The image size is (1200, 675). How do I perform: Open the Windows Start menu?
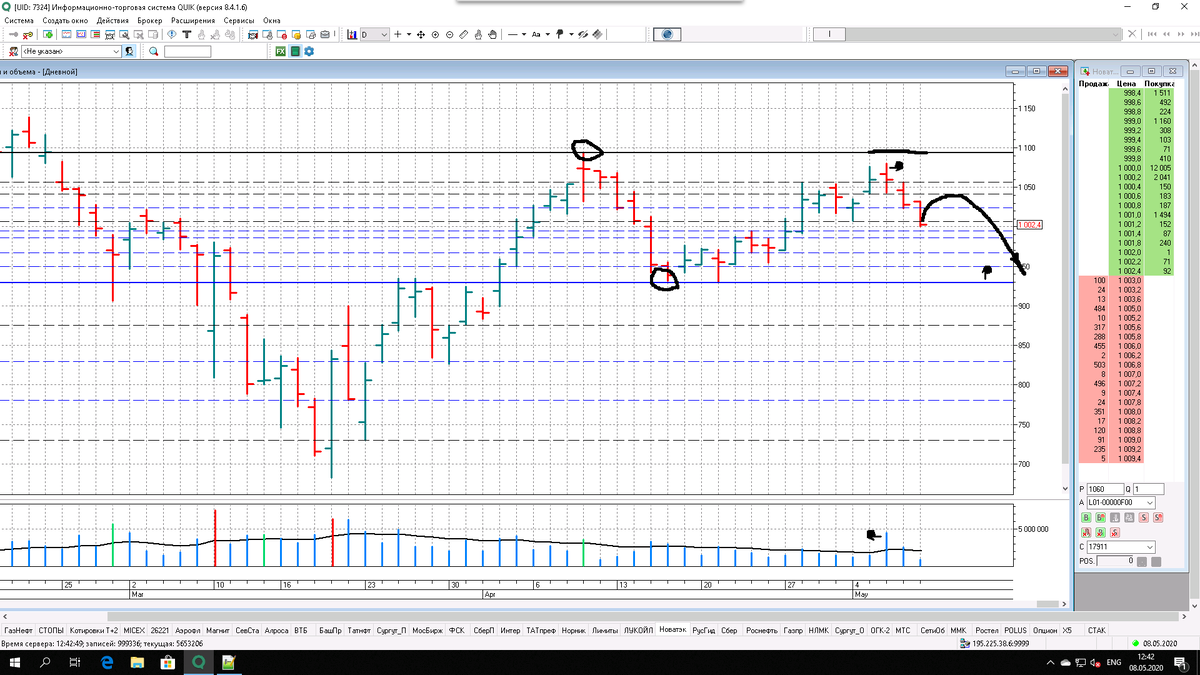(14, 662)
